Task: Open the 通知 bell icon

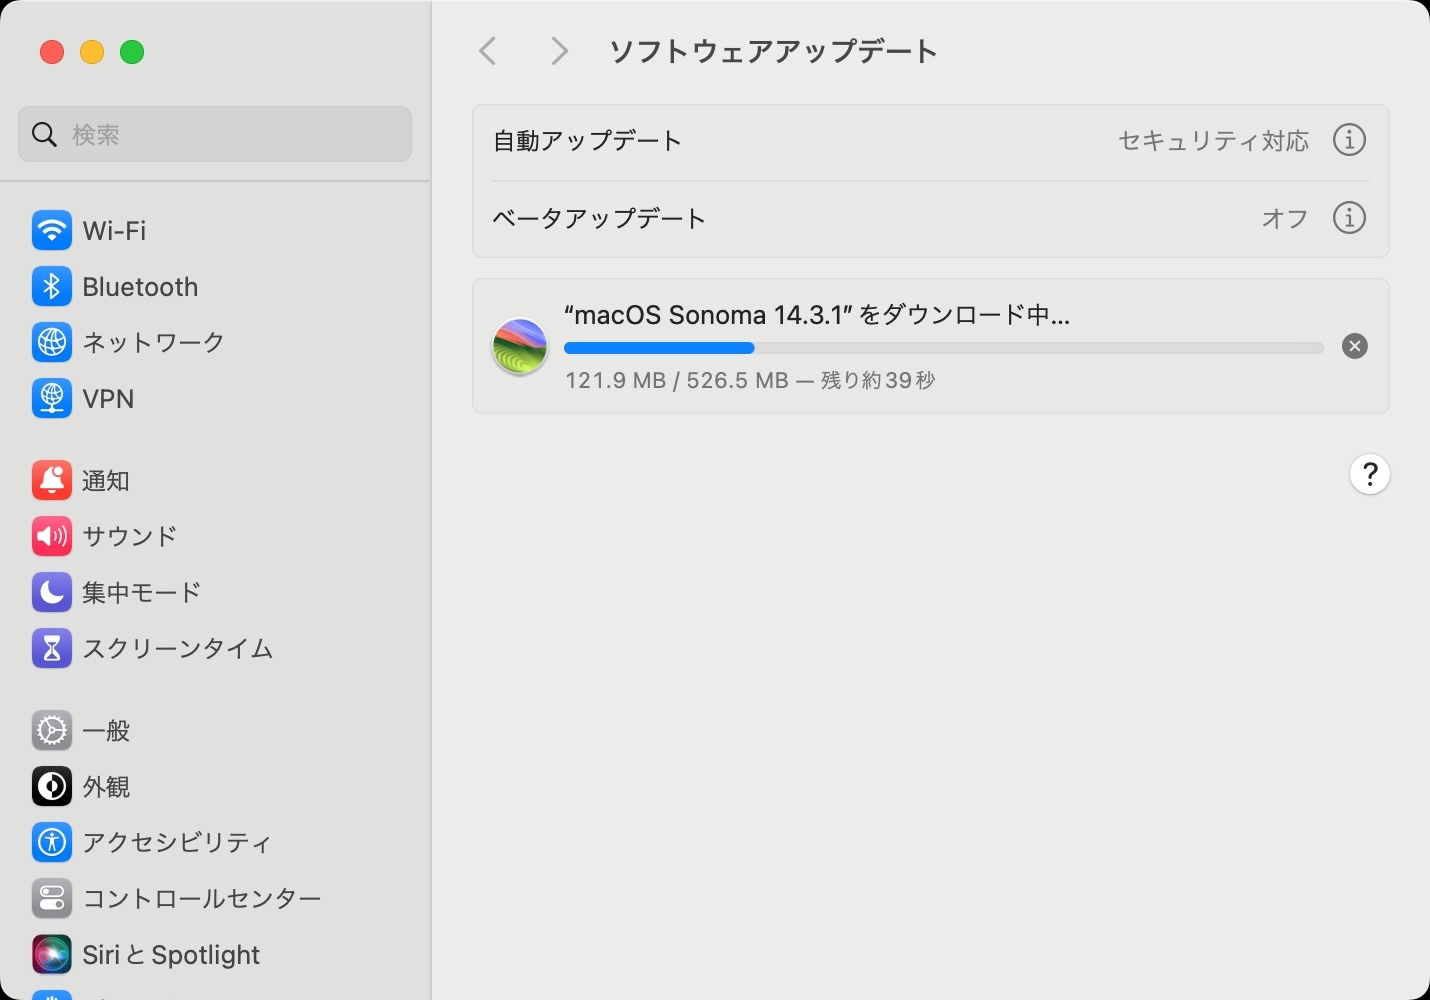Action: pyautogui.click(x=51, y=481)
